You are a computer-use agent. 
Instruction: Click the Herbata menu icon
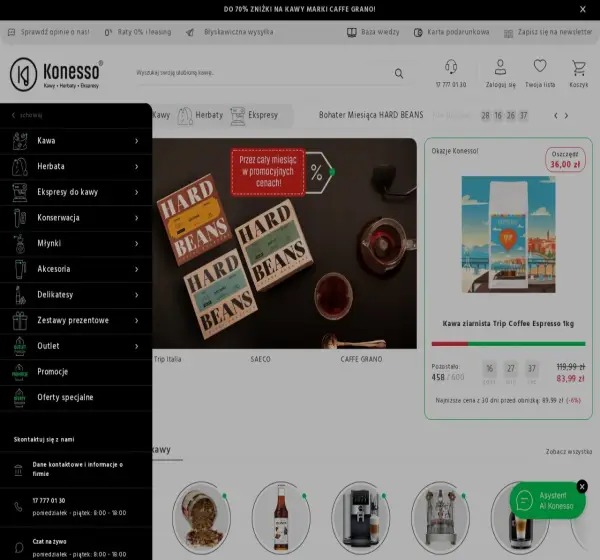pos(20,167)
